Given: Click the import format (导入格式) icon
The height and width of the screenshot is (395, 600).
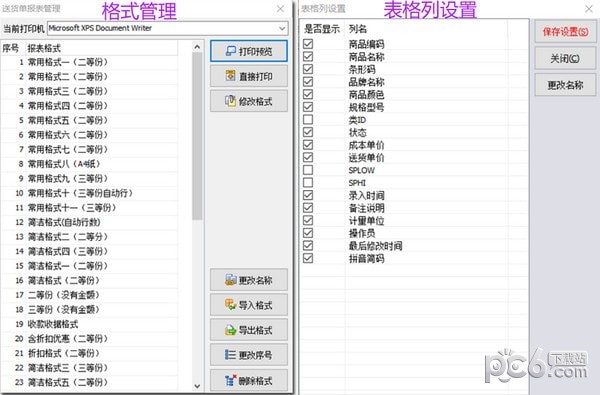Looking at the screenshot, I should coord(230,305).
